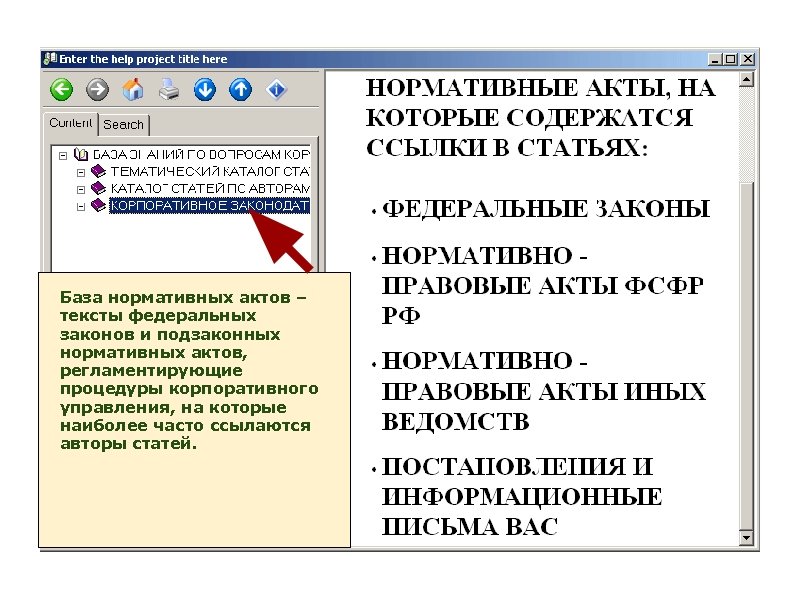Viewport: 800px width, 600px height.
Task: Click the green Back arrow icon
Action: point(62,90)
